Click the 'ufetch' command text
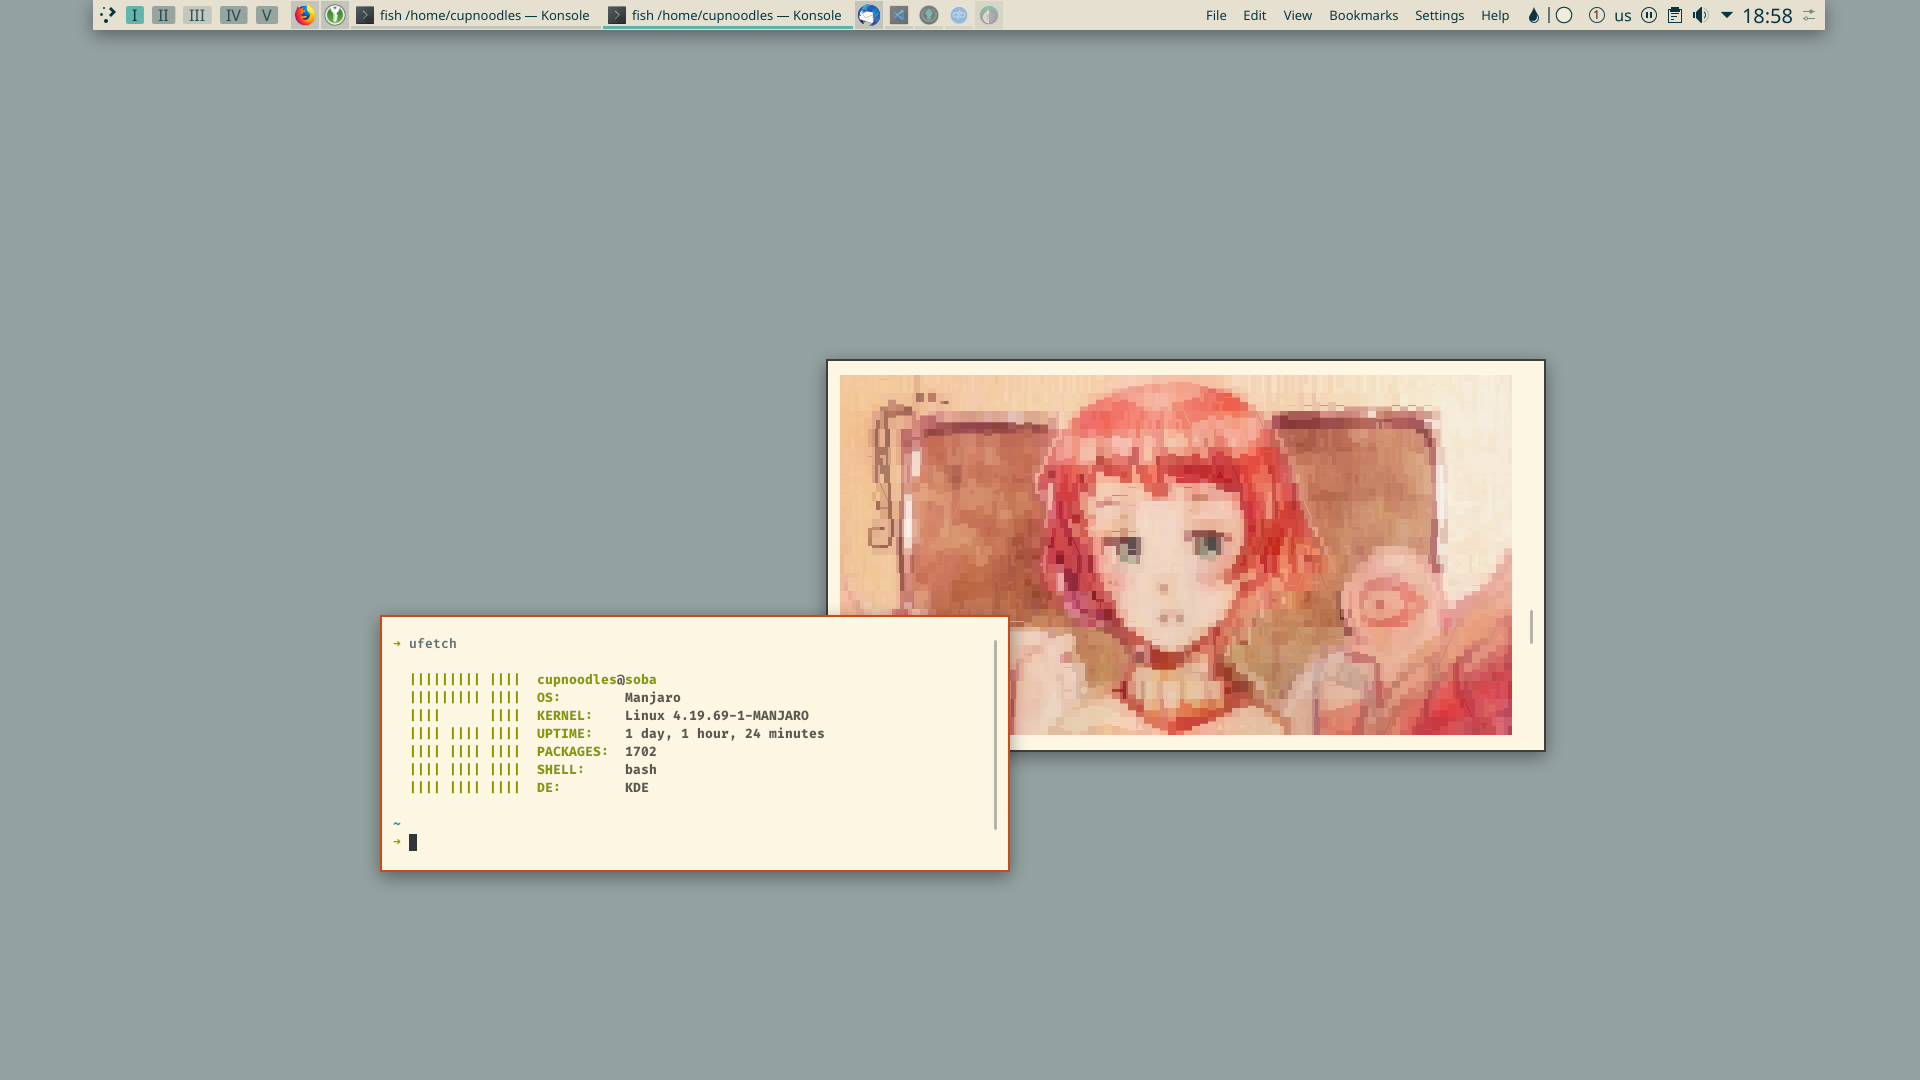1920x1080 pixels. [x=432, y=643]
